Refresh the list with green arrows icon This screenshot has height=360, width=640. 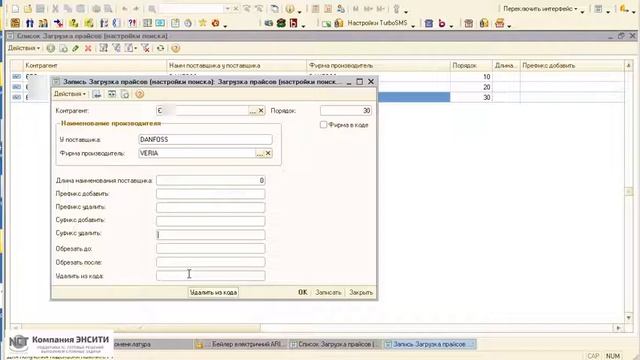[160, 48]
